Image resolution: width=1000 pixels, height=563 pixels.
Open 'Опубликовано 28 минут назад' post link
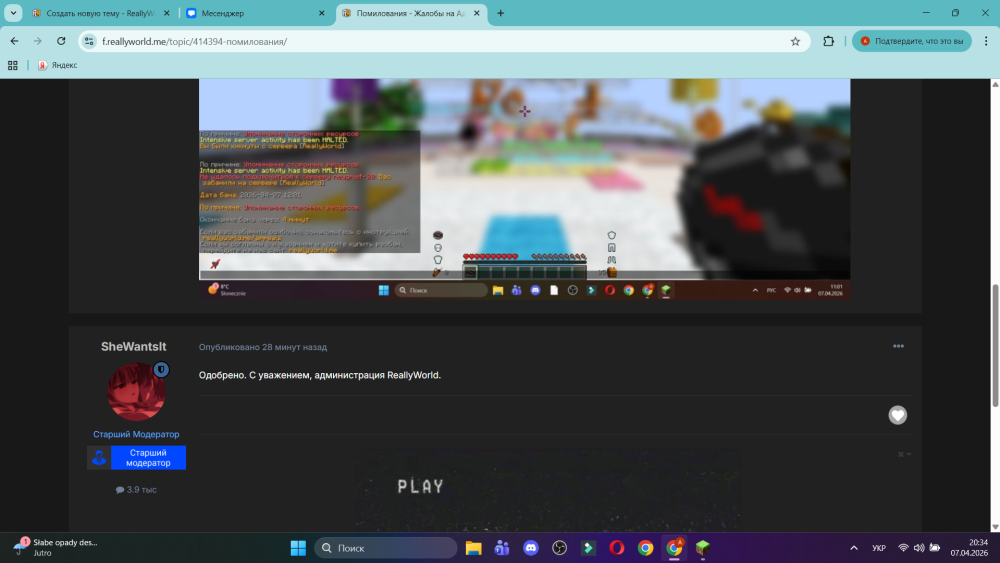click(263, 347)
